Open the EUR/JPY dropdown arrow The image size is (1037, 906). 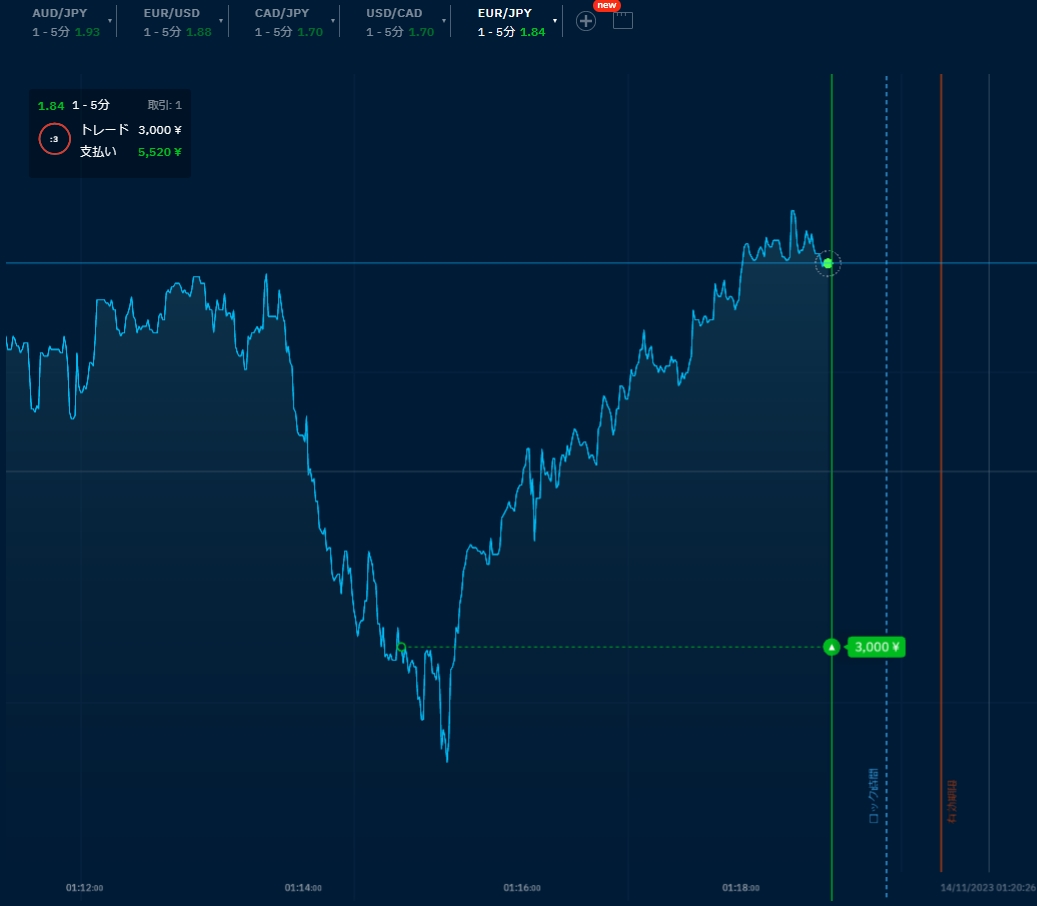555,20
